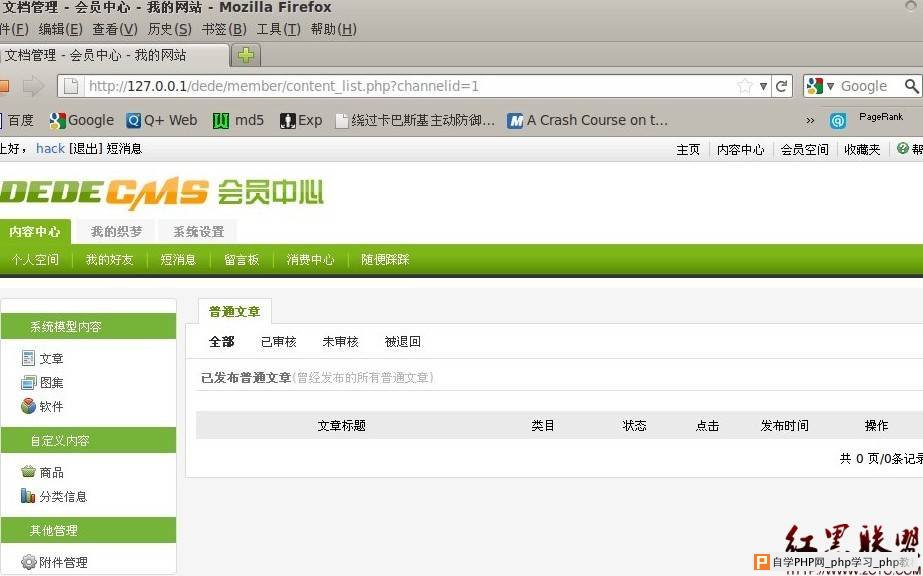Select the 系统设置 main tab

point(198,232)
